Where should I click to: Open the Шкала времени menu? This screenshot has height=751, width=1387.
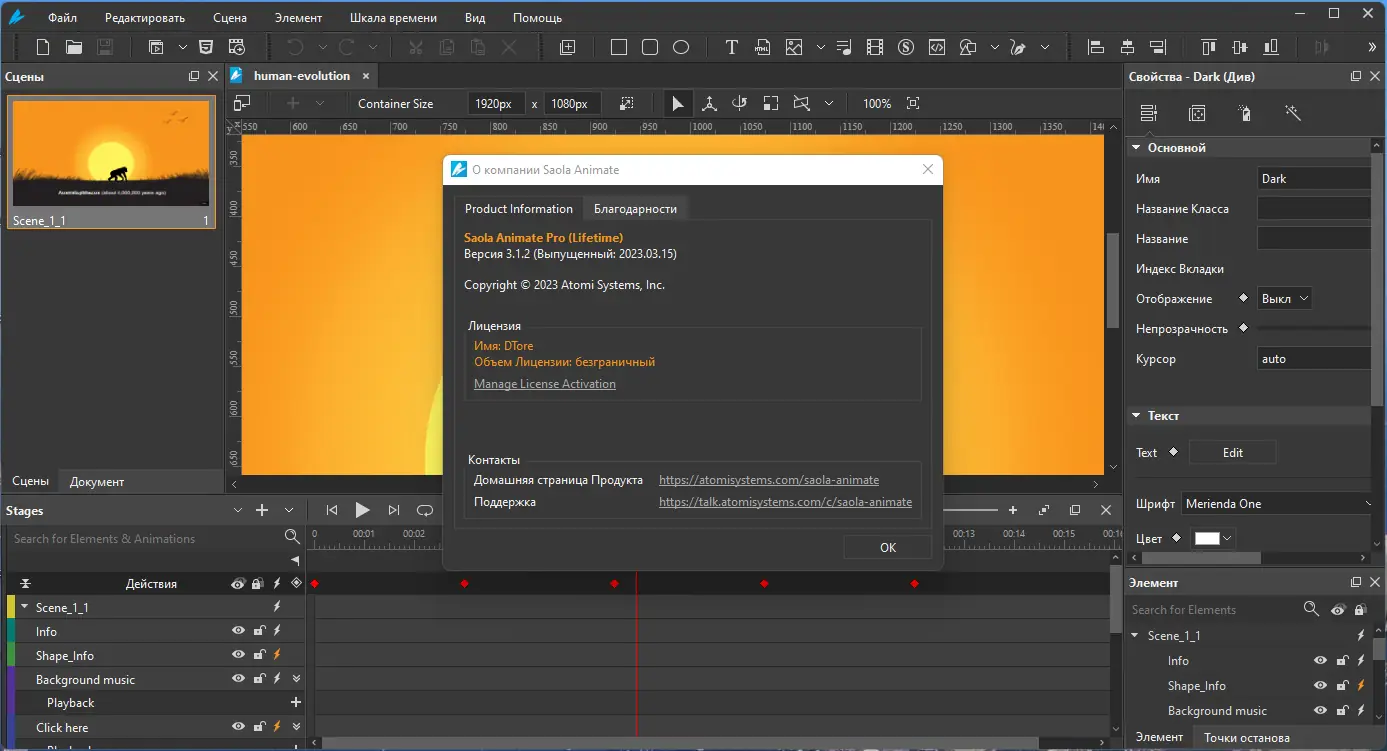coord(393,18)
